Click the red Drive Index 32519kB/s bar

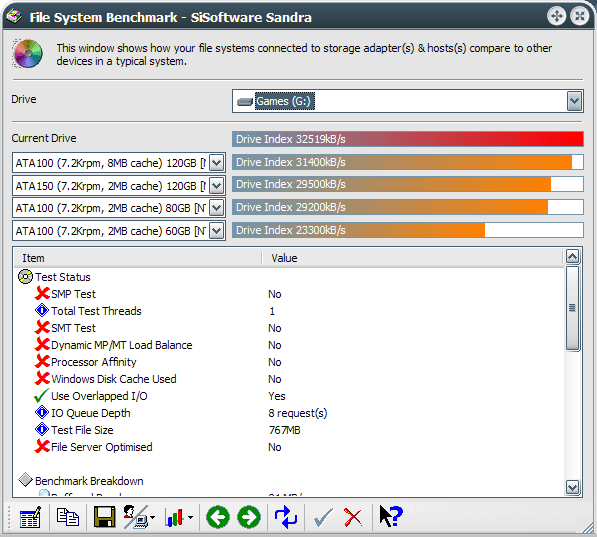coord(407,139)
